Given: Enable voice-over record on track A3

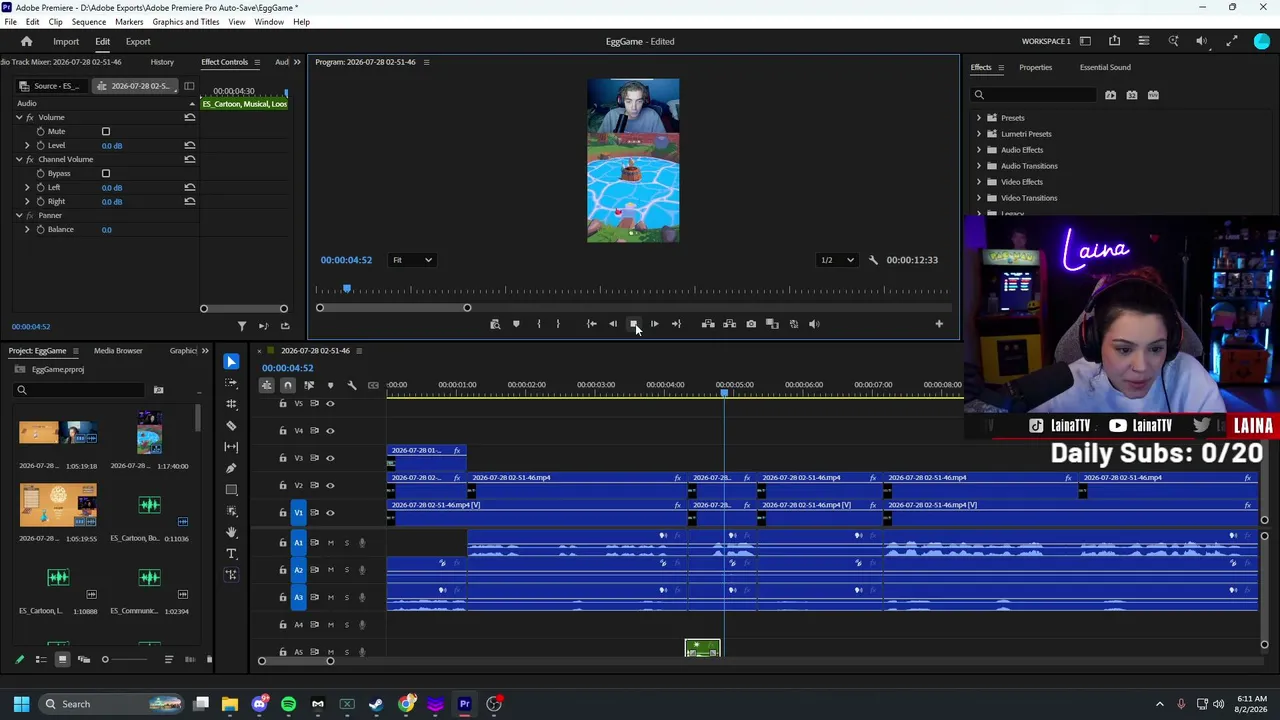Looking at the screenshot, I should coord(362,597).
